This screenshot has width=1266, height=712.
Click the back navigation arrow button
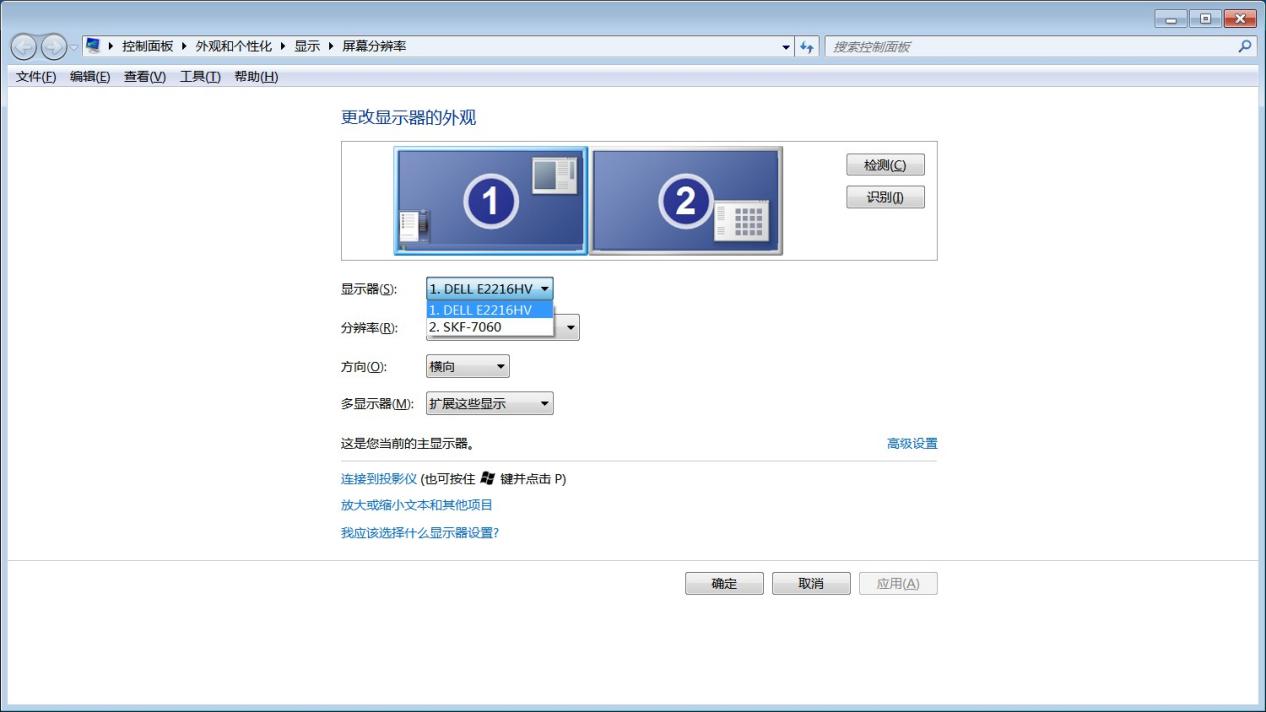pos(24,47)
